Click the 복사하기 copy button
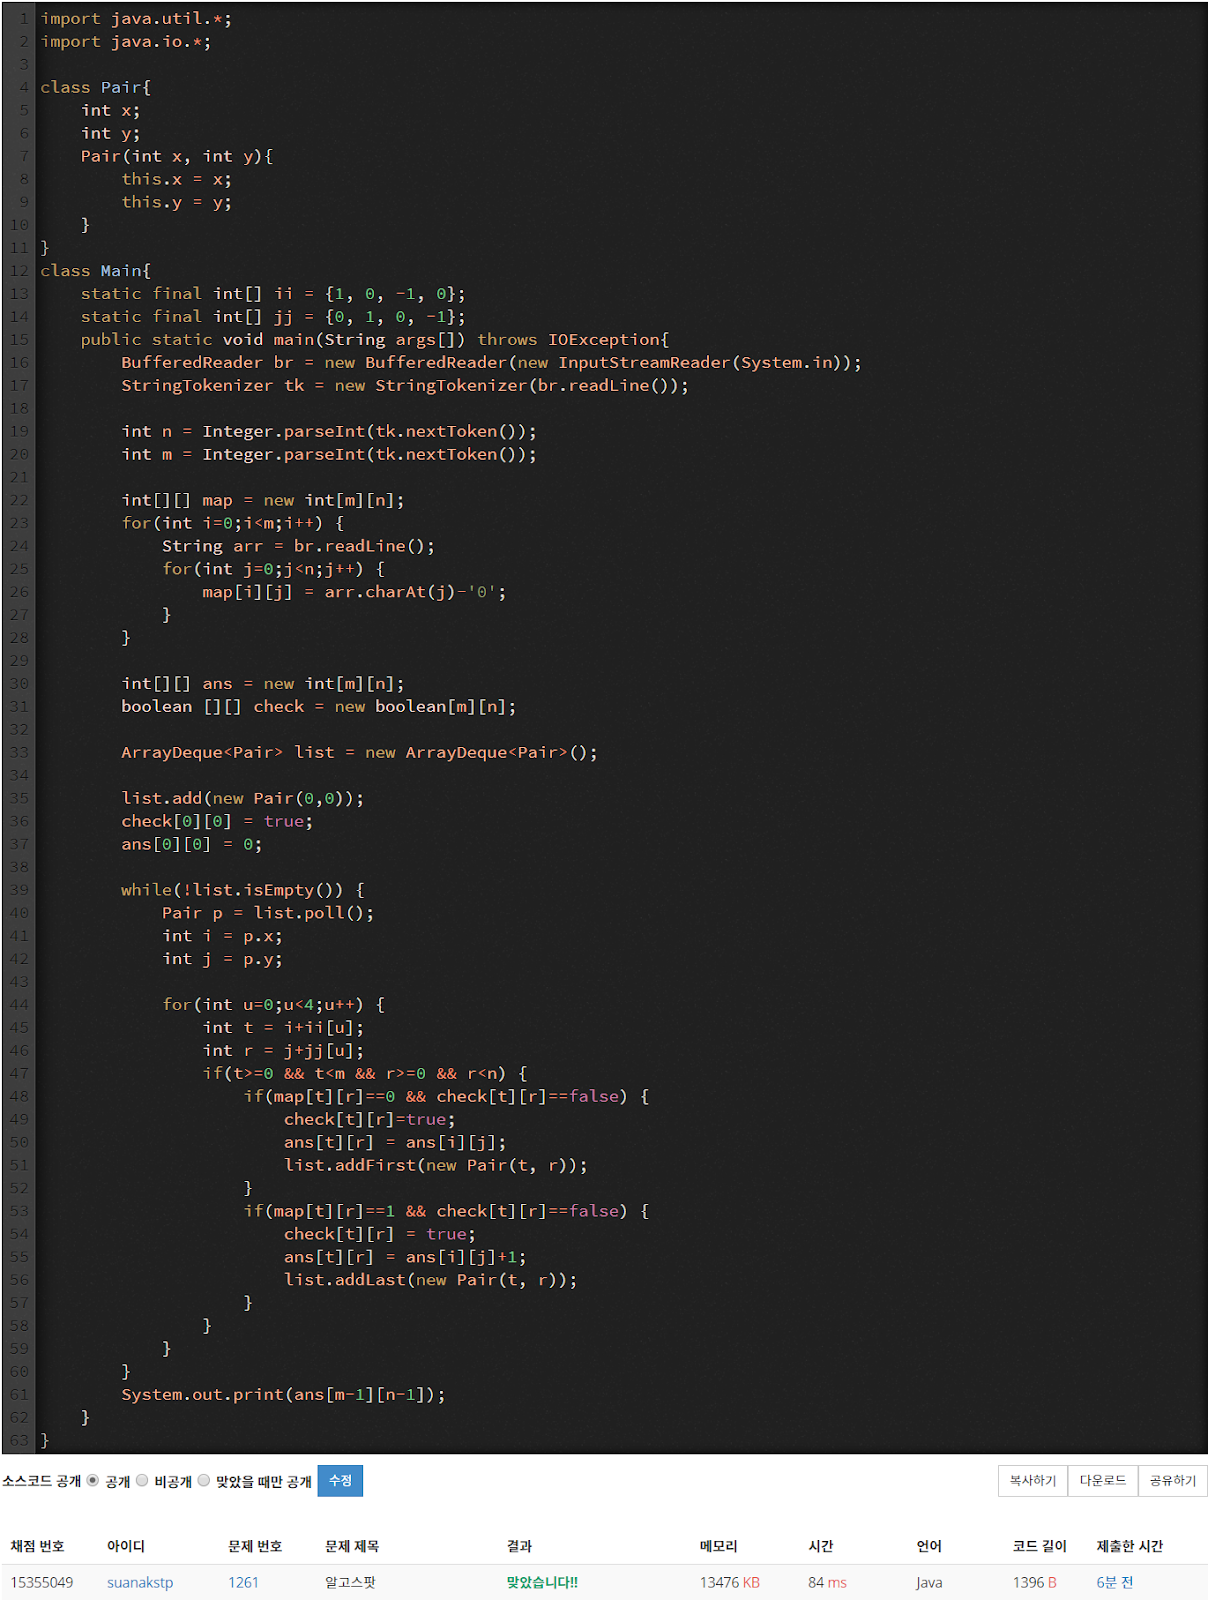1208x1600 pixels. pyautogui.click(x=1032, y=1480)
